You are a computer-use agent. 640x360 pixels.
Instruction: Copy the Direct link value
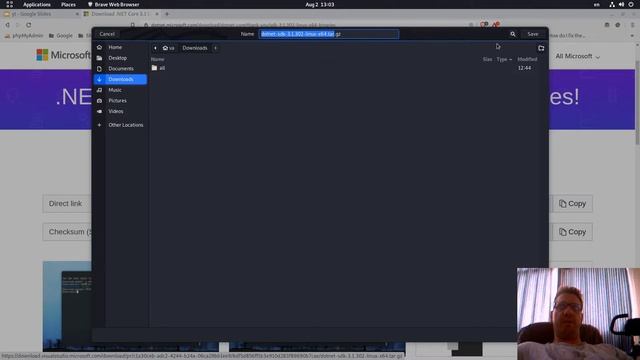[572, 204]
